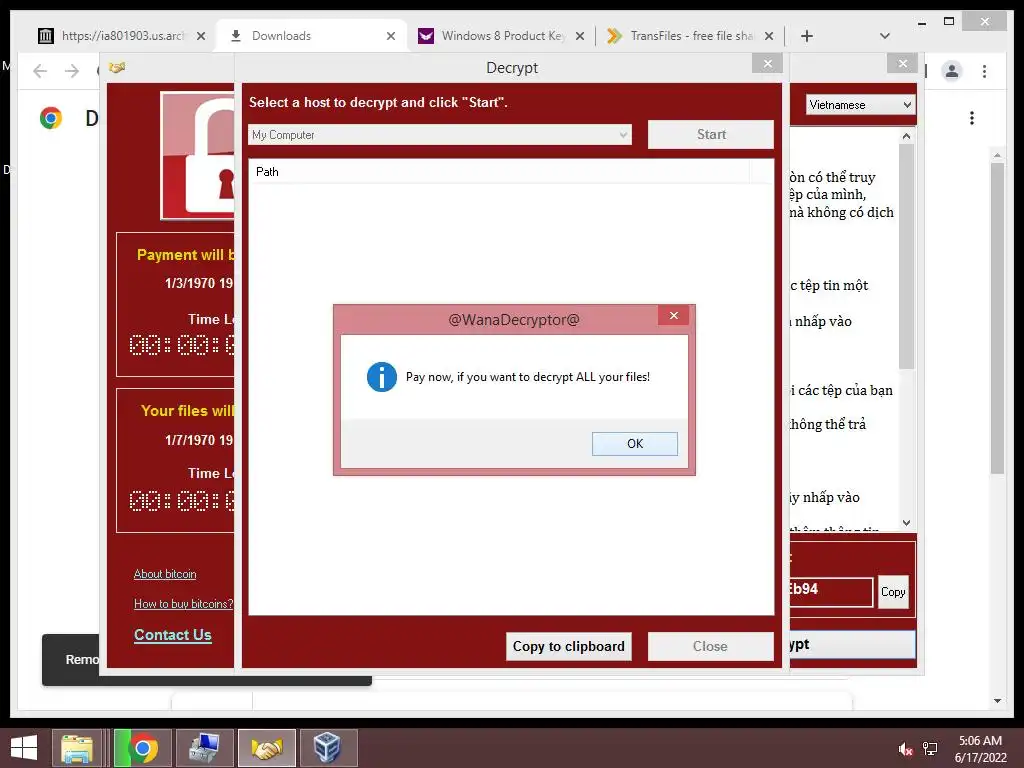Image resolution: width=1024 pixels, height=768 pixels.
Task: Minimize the Chrome window
Action: tap(921, 22)
